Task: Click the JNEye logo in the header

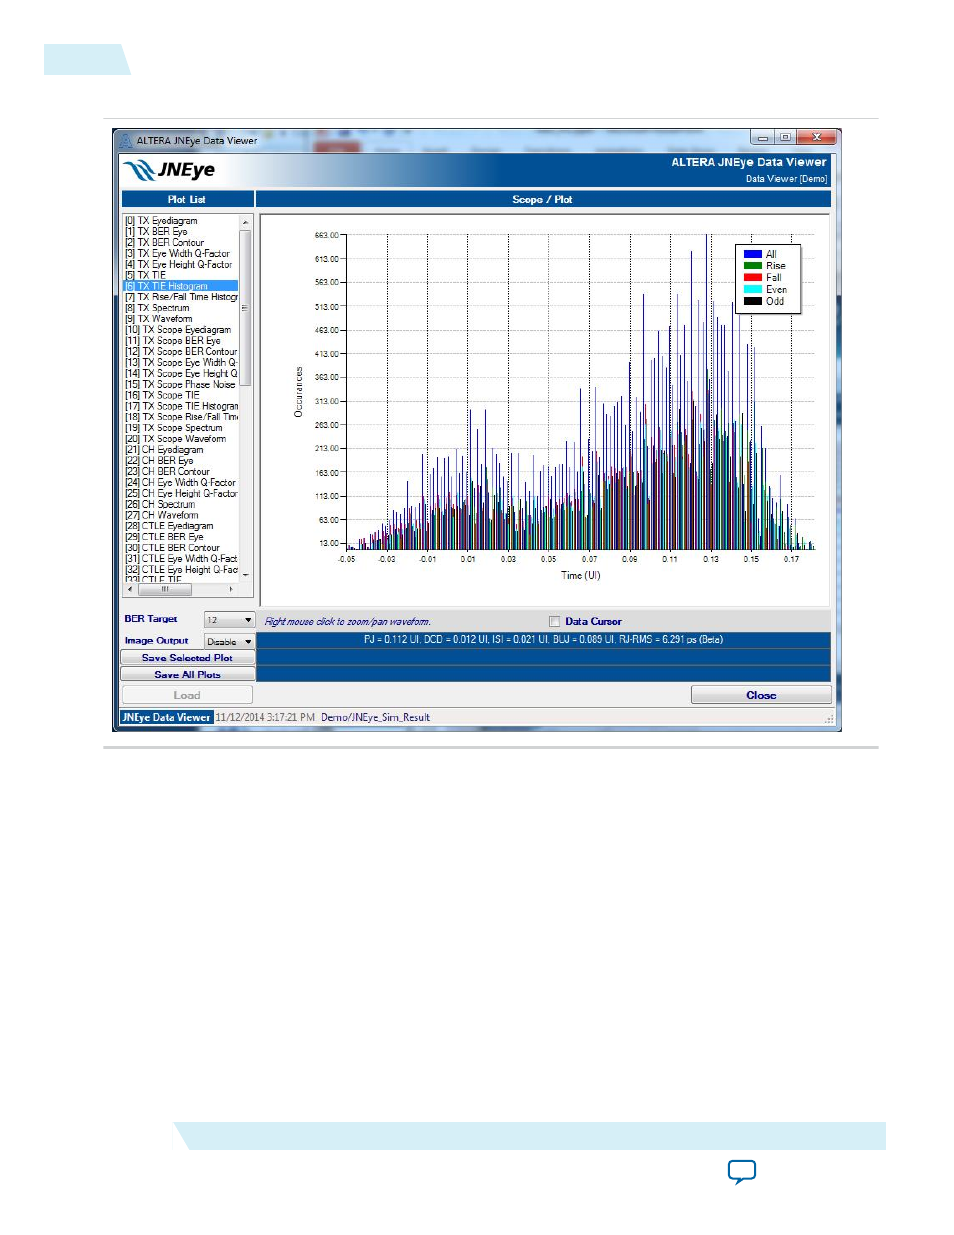Action: 169,170
